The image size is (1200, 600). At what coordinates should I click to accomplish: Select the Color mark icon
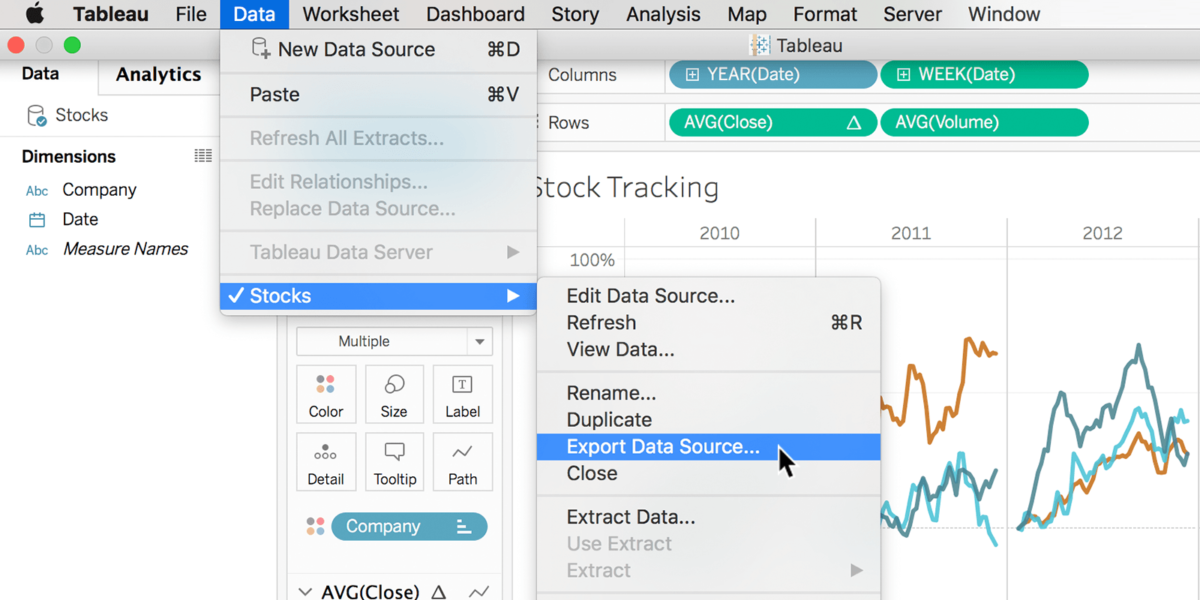(x=326, y=394)
